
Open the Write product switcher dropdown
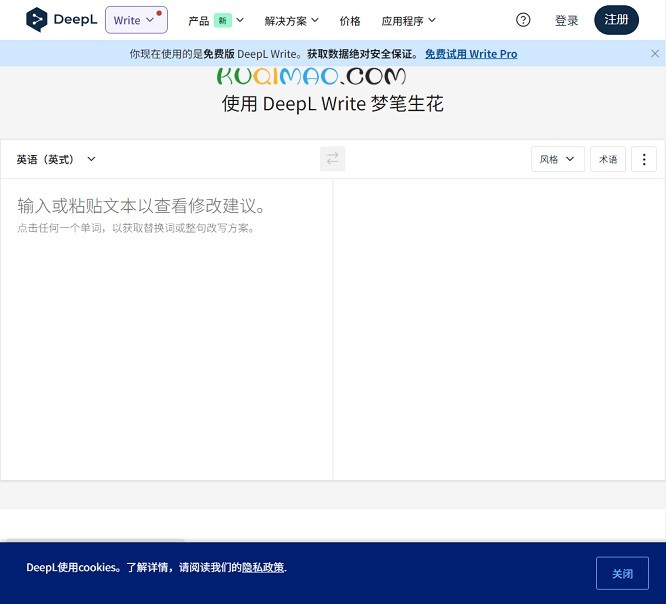(x=136, y=20)
